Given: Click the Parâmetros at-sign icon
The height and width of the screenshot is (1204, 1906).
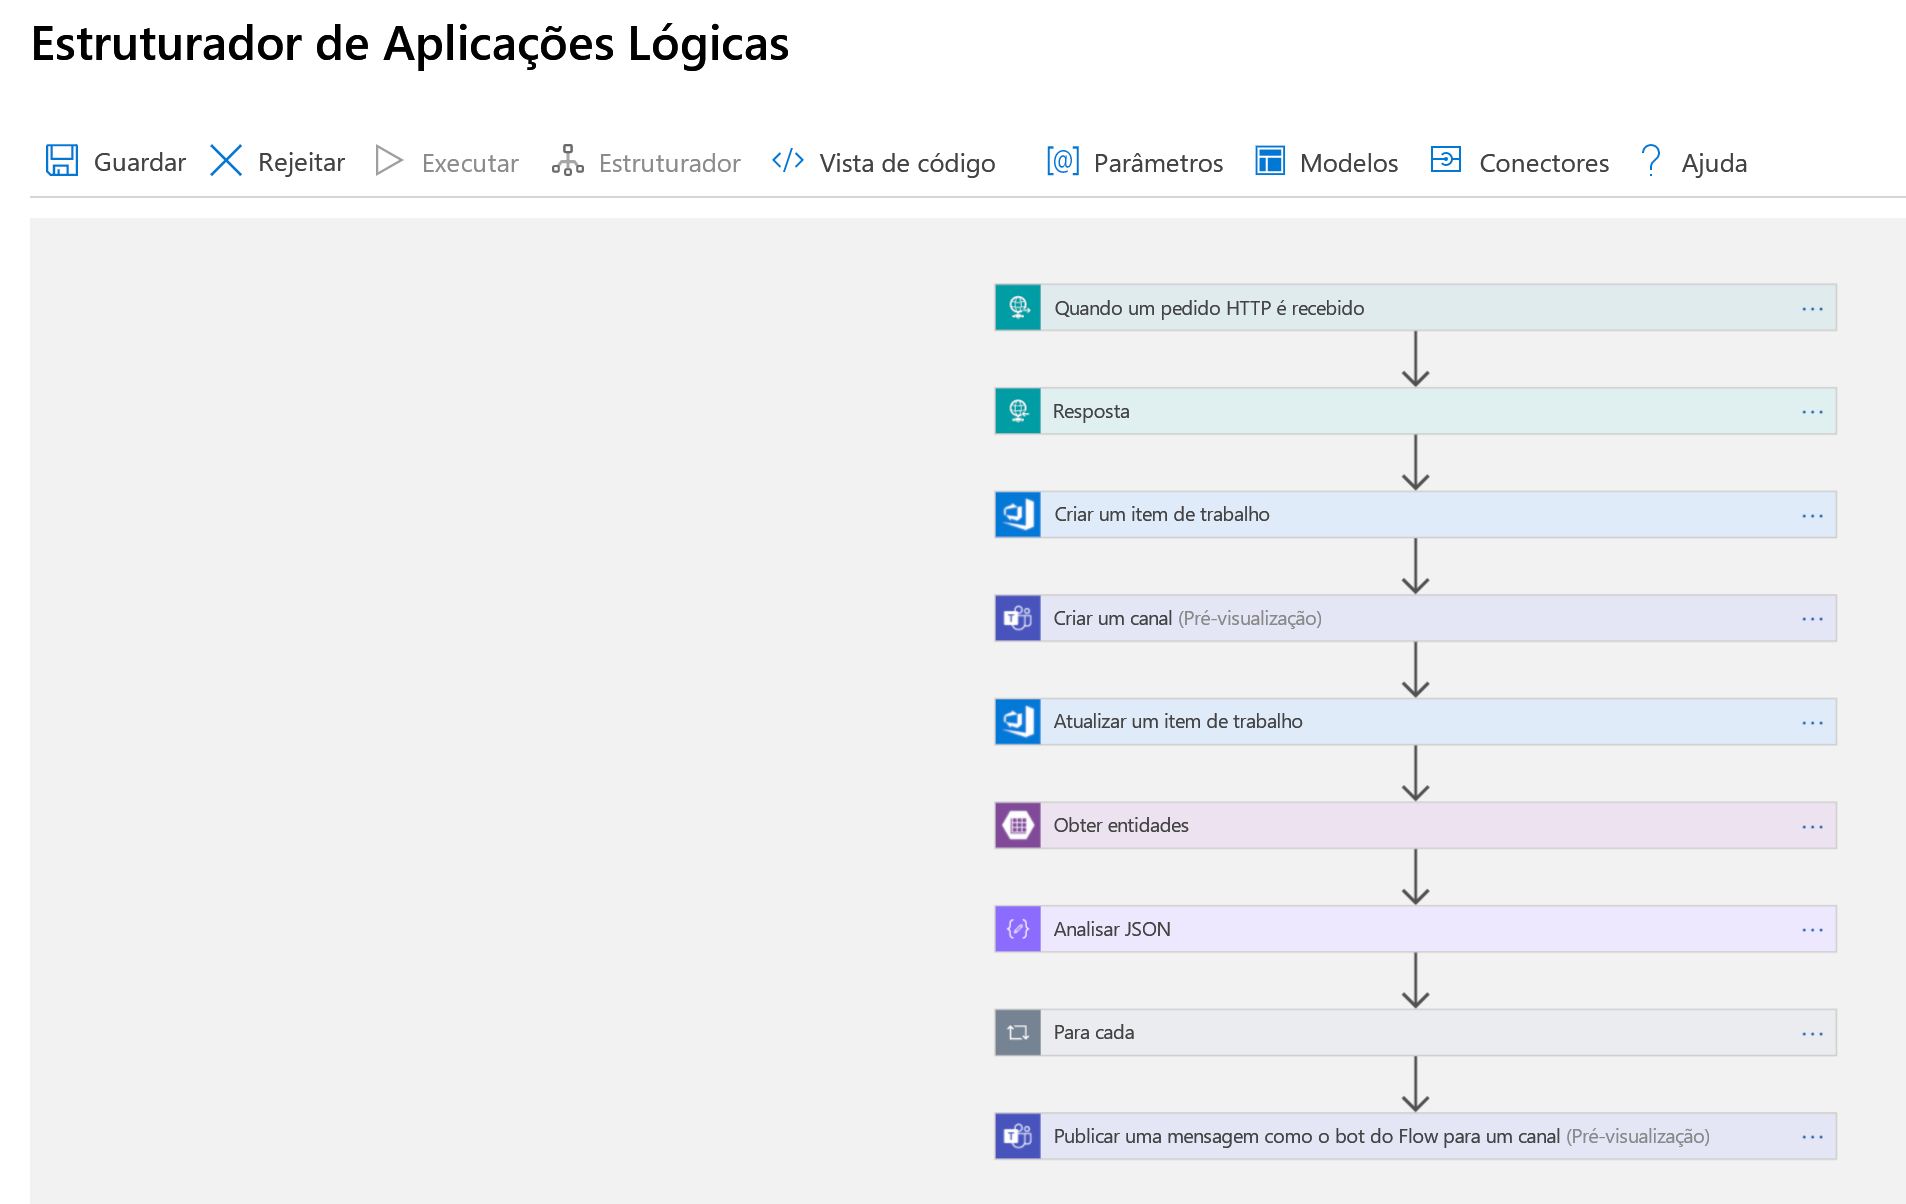Looking at the screenshot, I should tap(1063, 161).
